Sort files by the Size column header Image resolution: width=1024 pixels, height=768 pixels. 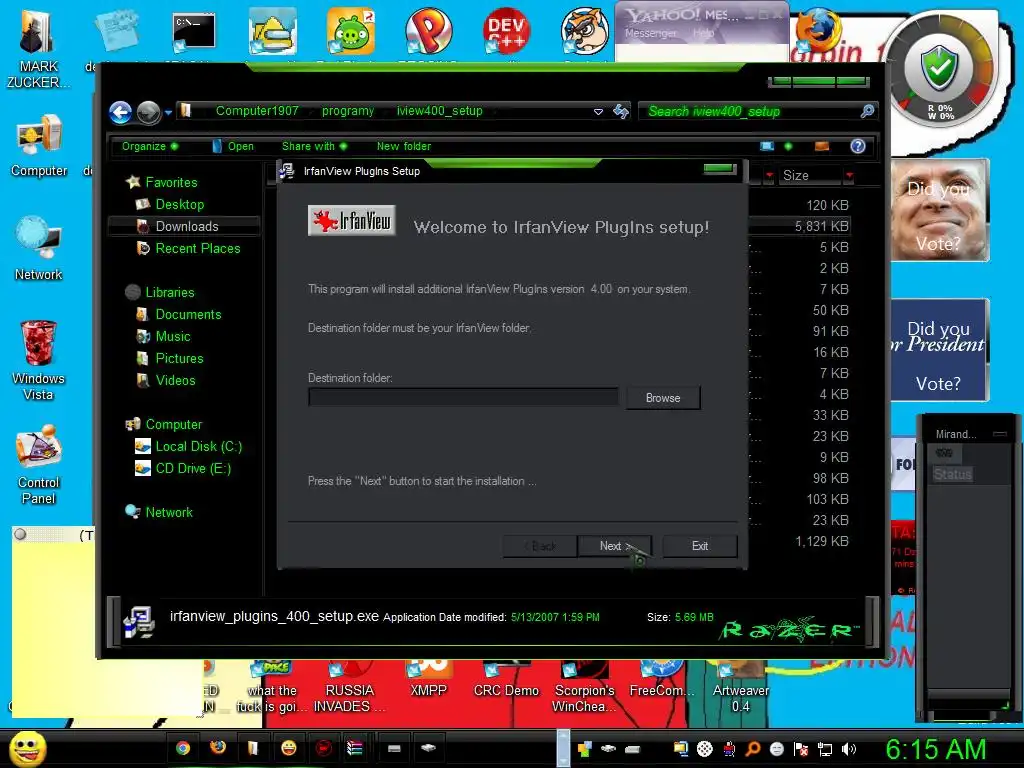[x=808, y=175]
